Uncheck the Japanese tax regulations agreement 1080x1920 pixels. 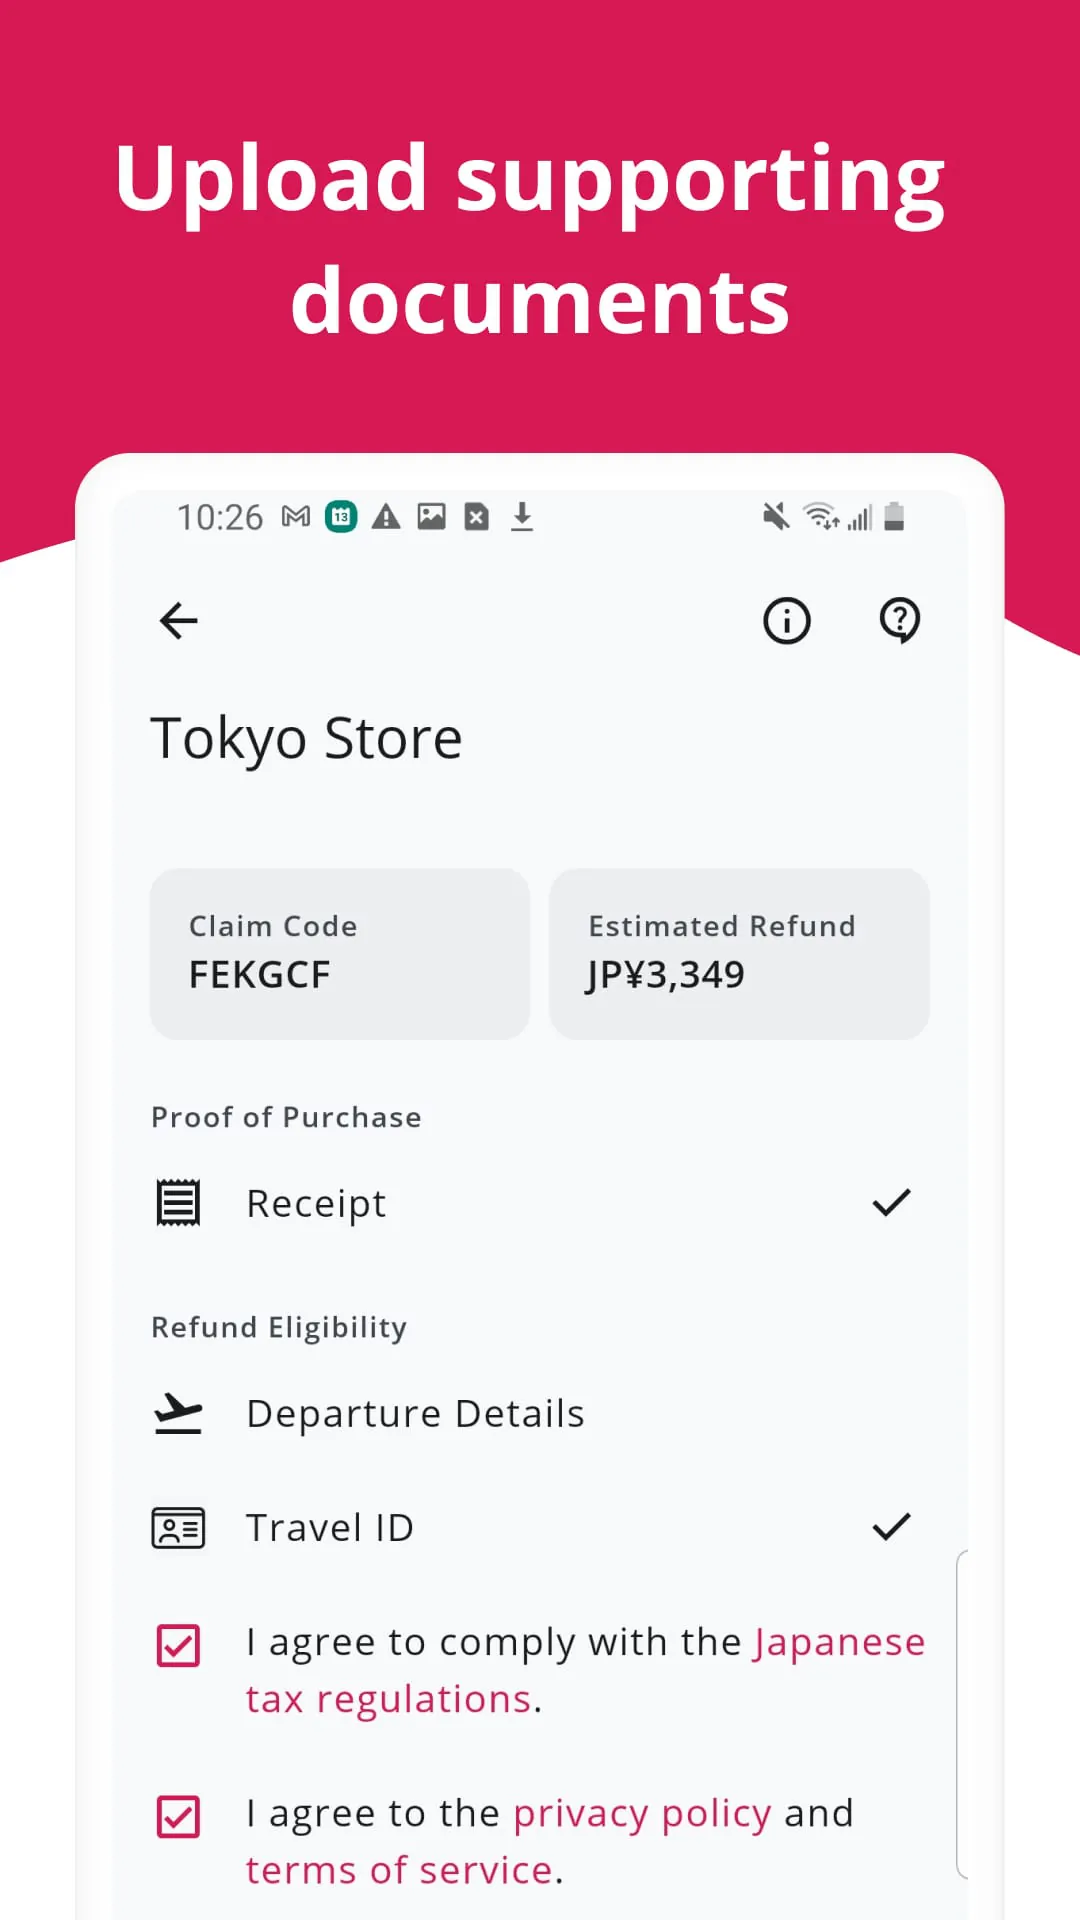[x=179, y=1646]
